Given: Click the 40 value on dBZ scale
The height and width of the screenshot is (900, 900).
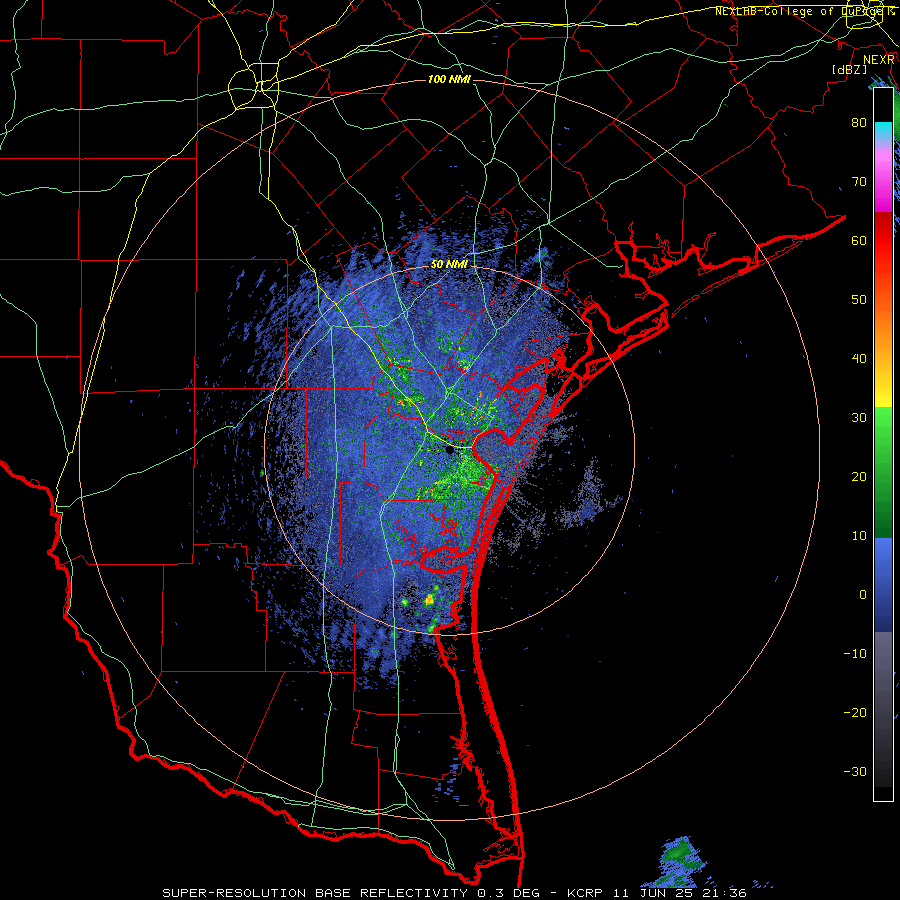Looking at the screenshot, I should click(859, 359).
